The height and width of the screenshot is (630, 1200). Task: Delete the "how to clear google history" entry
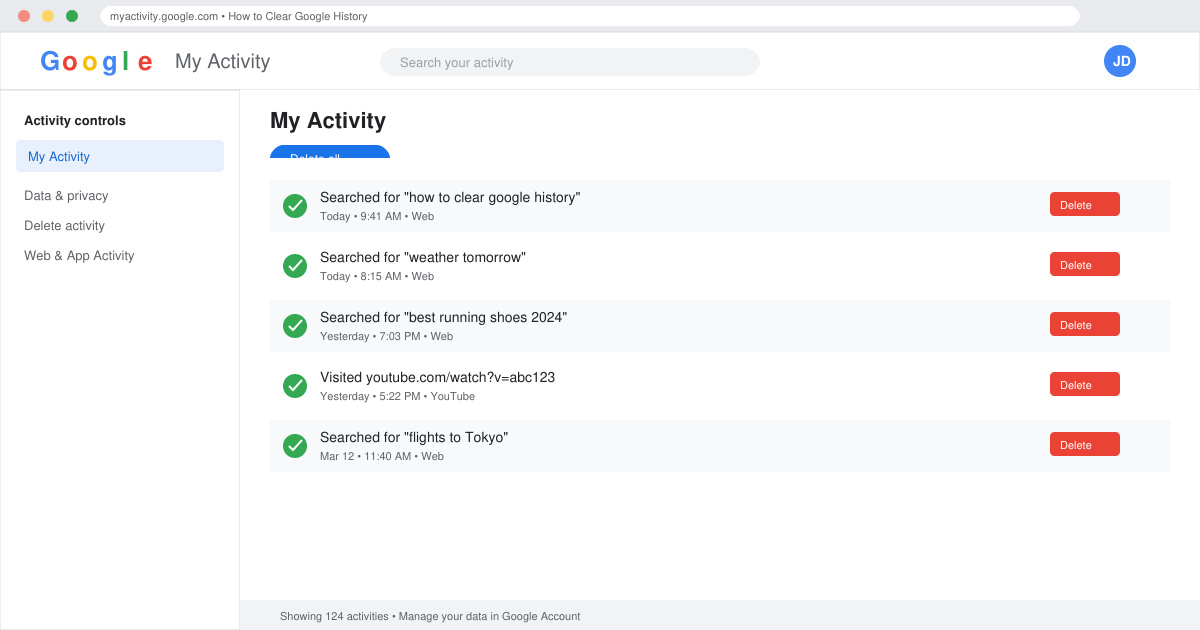point(1085,204)
